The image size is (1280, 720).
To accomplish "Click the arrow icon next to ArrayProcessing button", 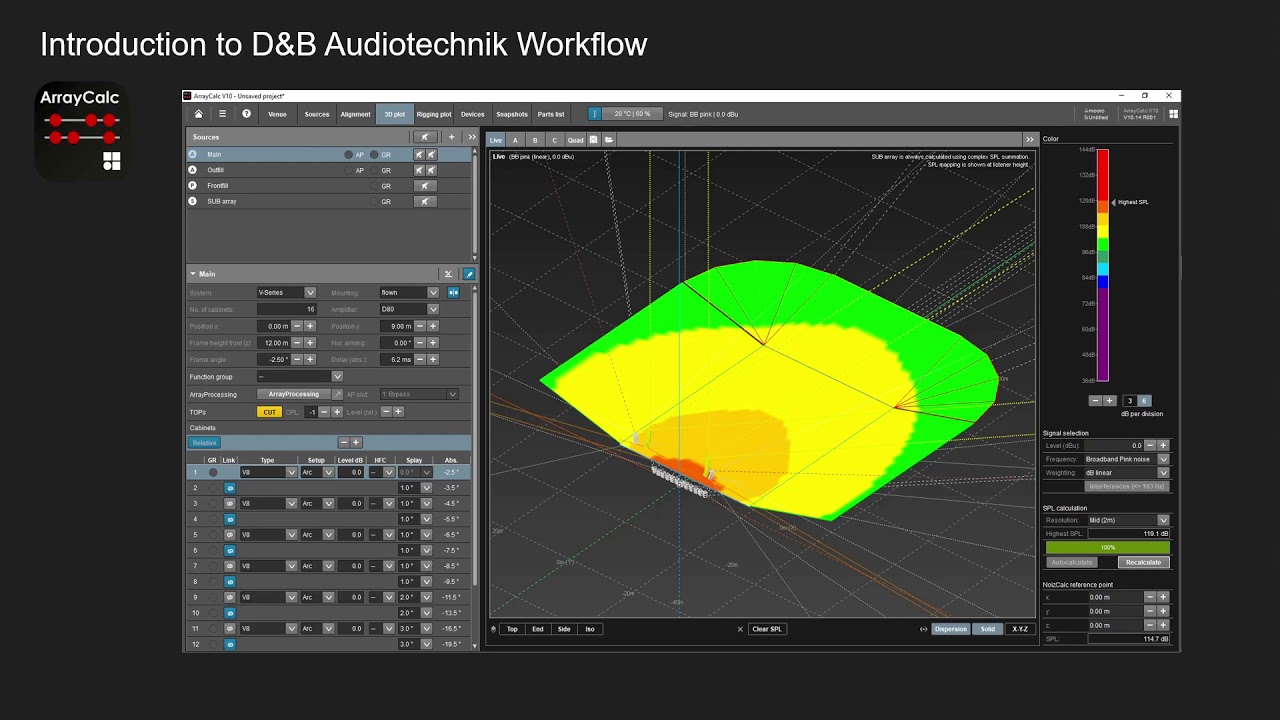I will pos(337,394).
